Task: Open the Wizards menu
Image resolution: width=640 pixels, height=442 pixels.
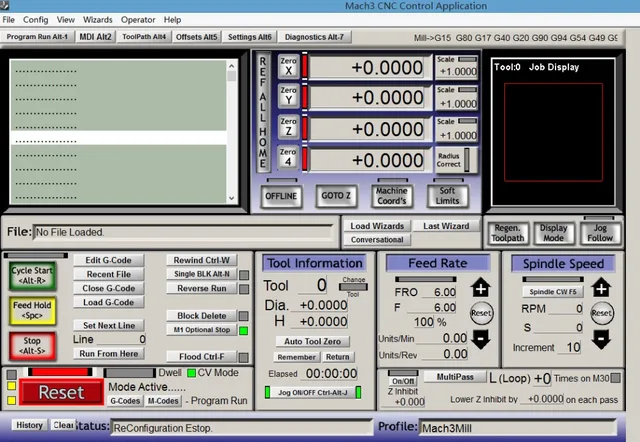Action: [98, 20]
